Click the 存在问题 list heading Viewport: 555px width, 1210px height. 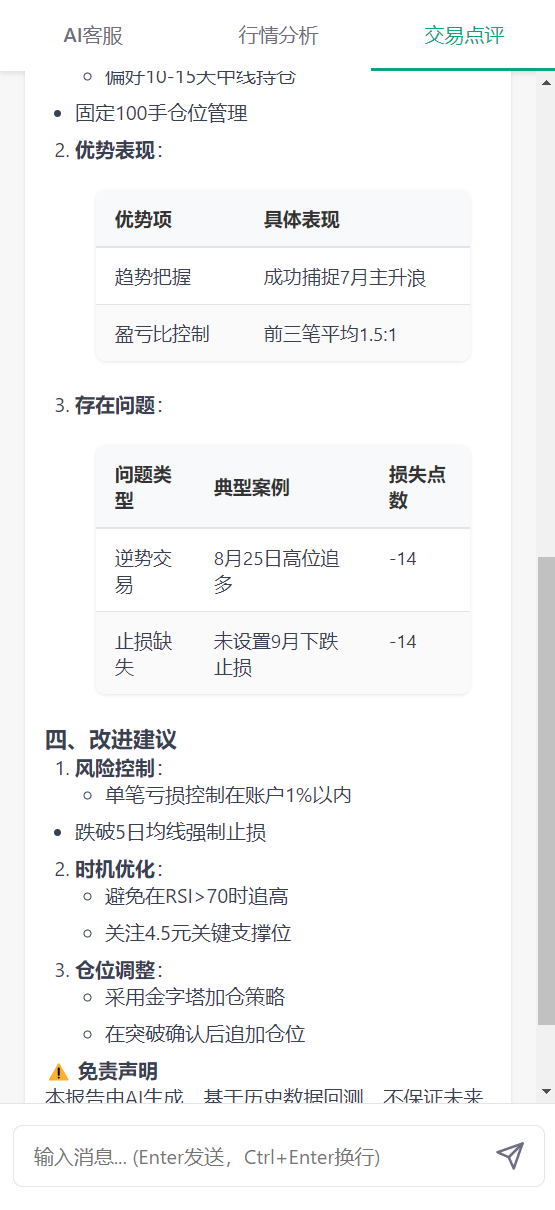[x=118, y=405]
